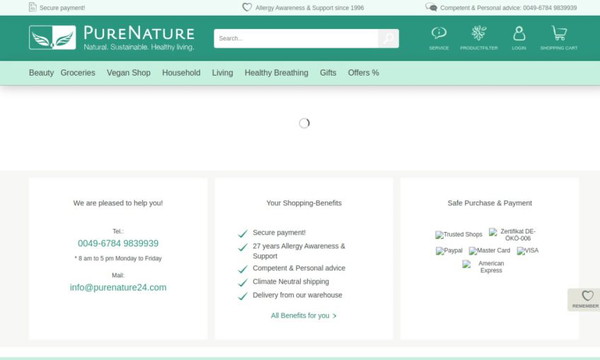Screen dimensions: 600x360
Task: Call phone number 0049-6784 9839939 link
Action: pyautogui.click(x=118, y=243)
